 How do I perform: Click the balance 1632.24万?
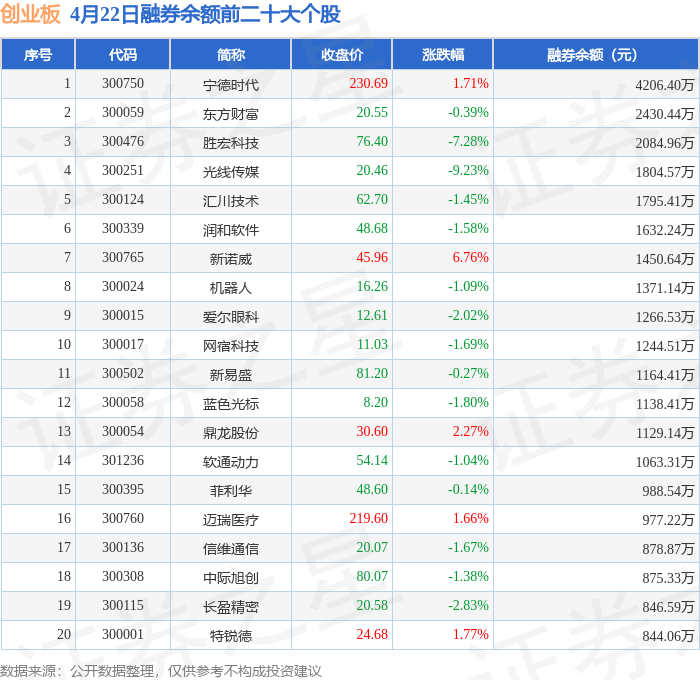click(665, 230)
